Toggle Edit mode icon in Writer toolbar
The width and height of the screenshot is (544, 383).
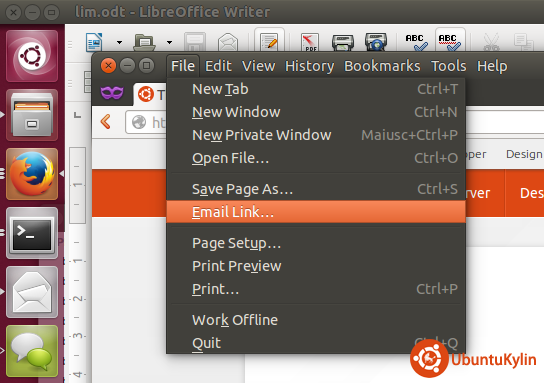[x=269, y=41]
